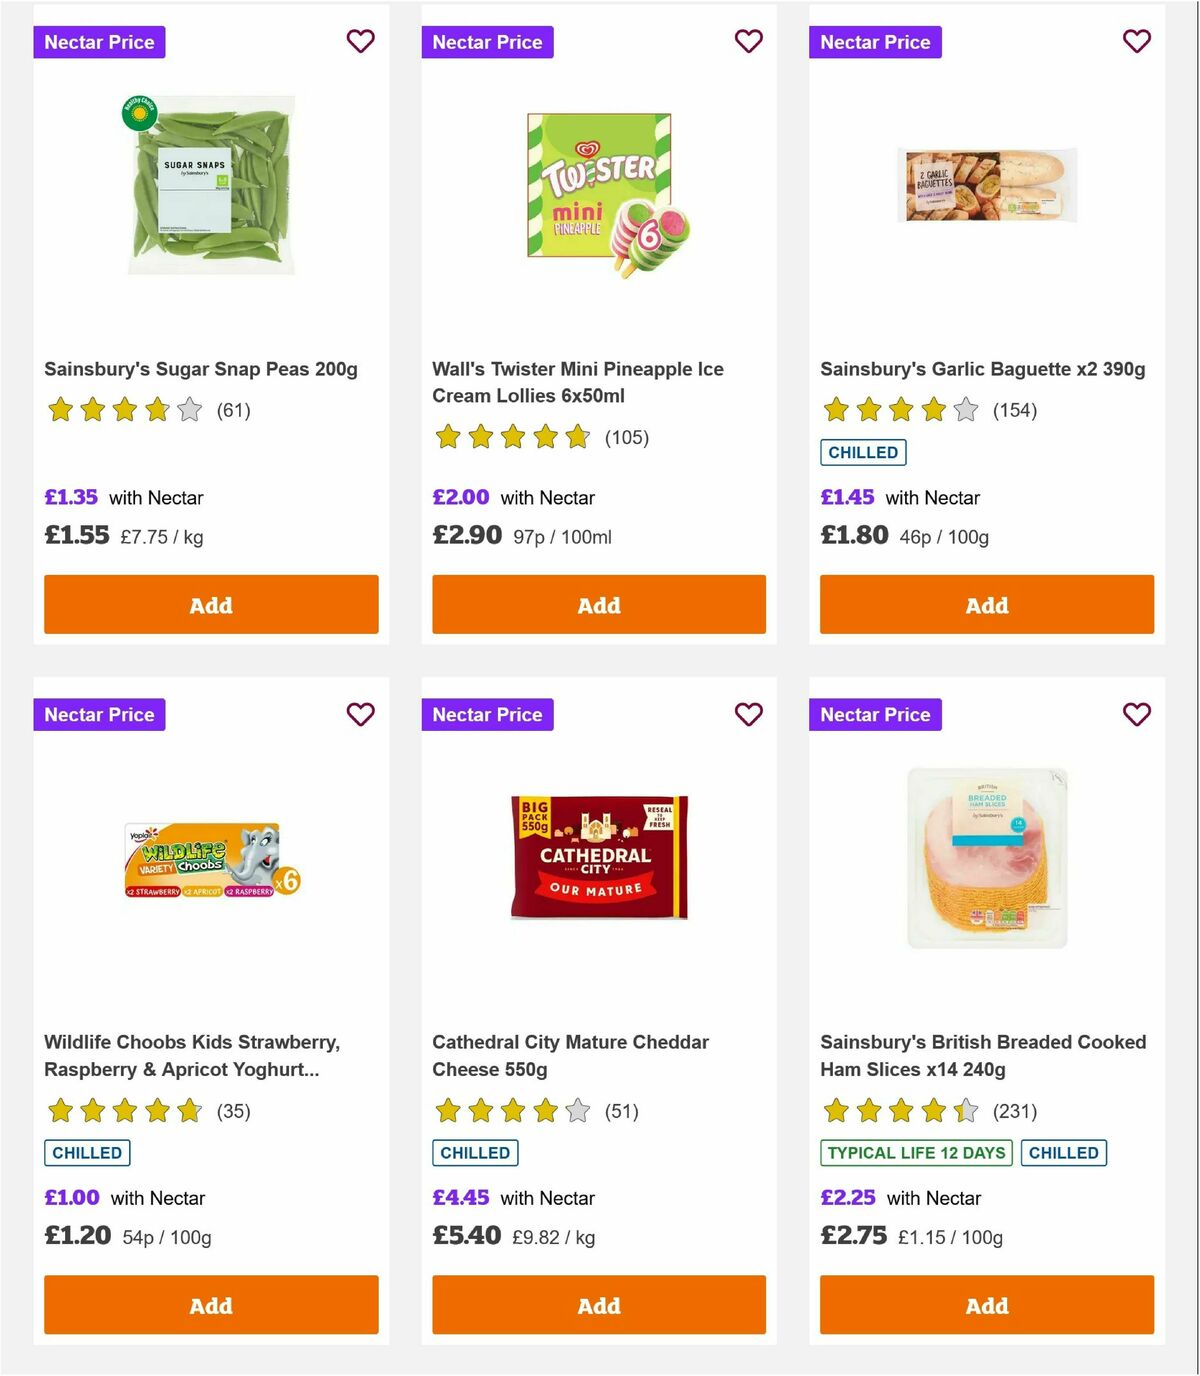Screen dimensions: 1200x1376
Task: Click the heart icon on Wildlife Choobs yoghurt
Action: pos(360,715)
